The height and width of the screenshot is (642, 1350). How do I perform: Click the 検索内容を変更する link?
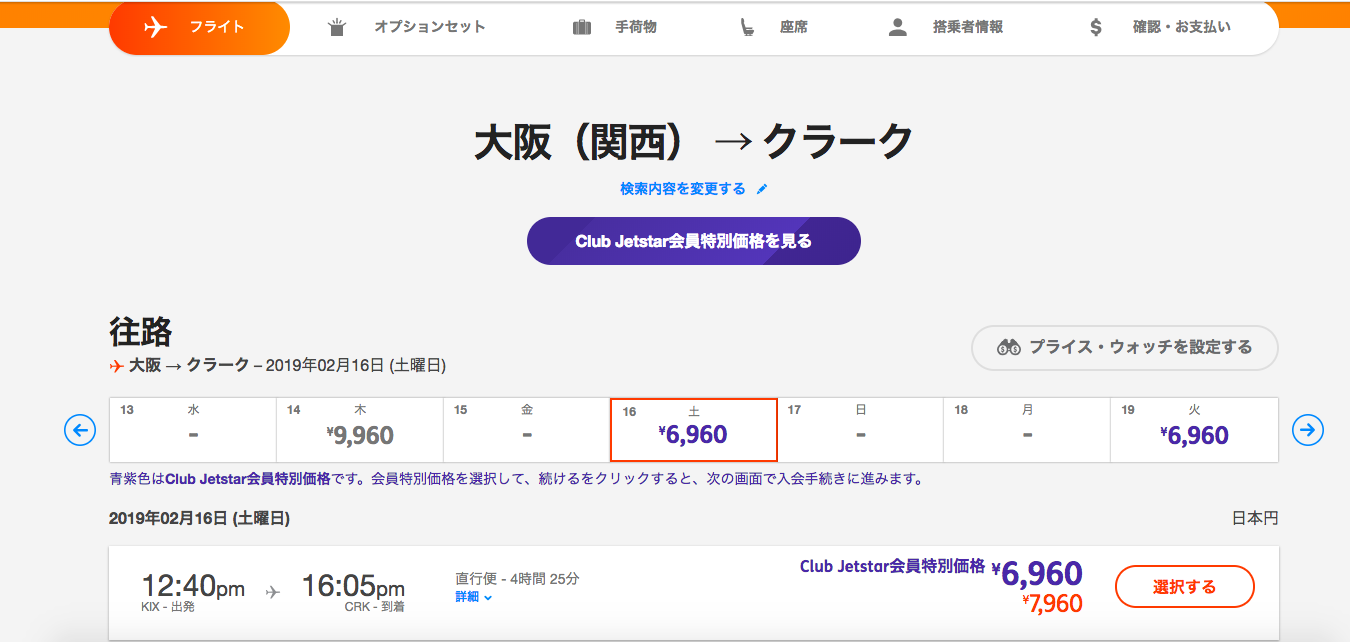682,188
